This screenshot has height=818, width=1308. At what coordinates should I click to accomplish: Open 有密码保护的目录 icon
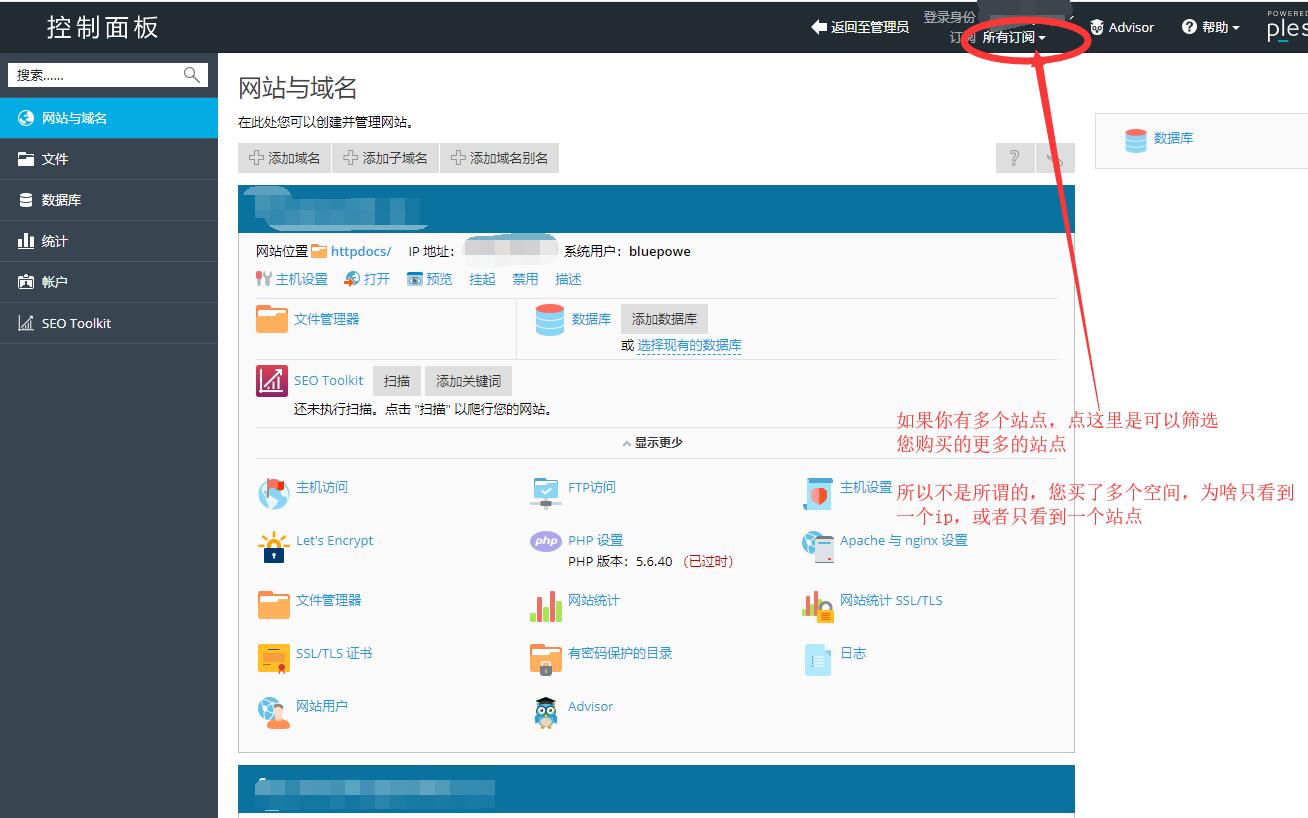pos(546,659)
